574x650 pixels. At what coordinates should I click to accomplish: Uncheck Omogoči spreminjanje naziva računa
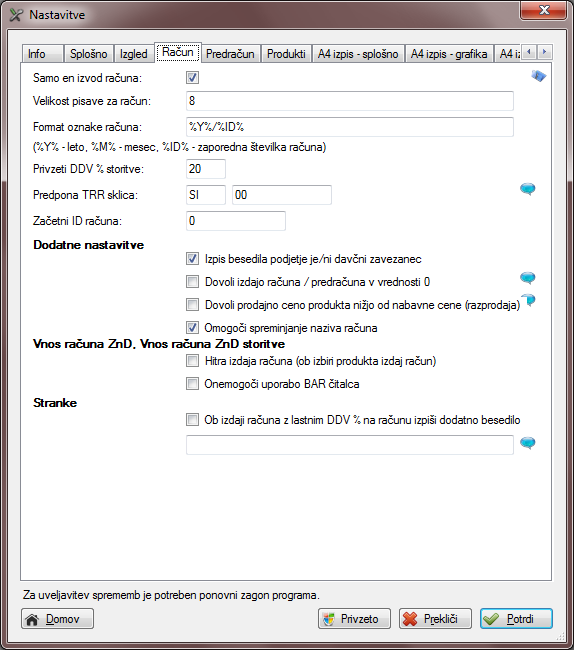(x=192, y=327)
